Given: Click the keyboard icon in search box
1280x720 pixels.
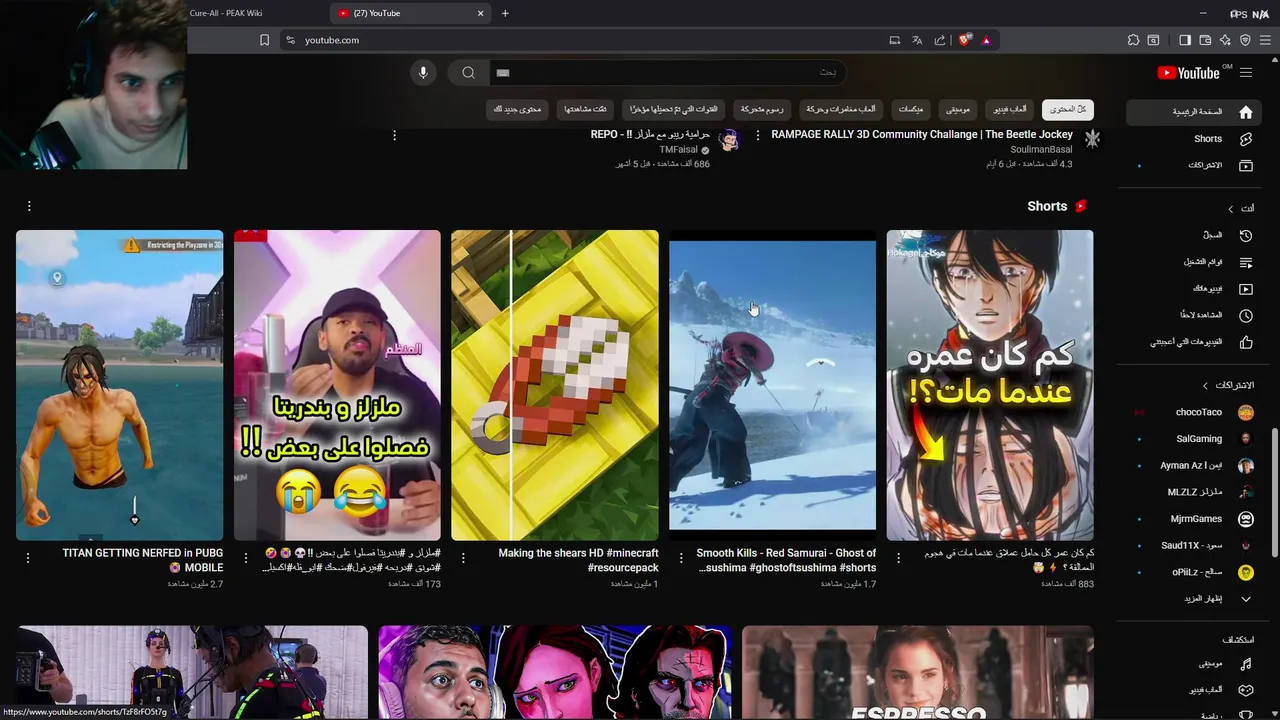Looking at the screenshot, I should pos(503,73).
